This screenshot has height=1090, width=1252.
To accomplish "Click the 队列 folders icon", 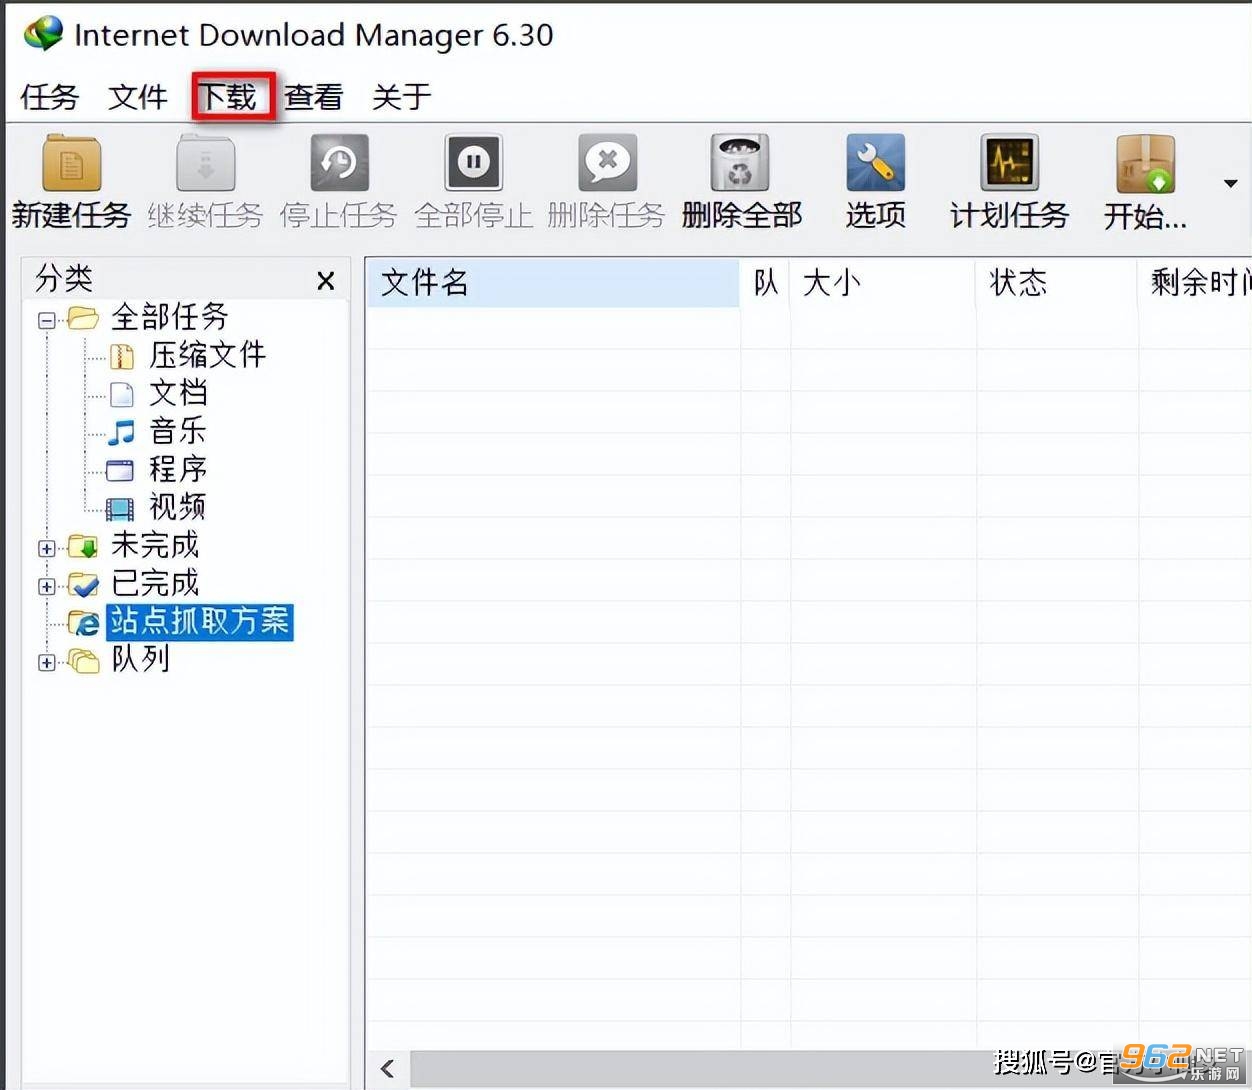I will coord(83,660).
